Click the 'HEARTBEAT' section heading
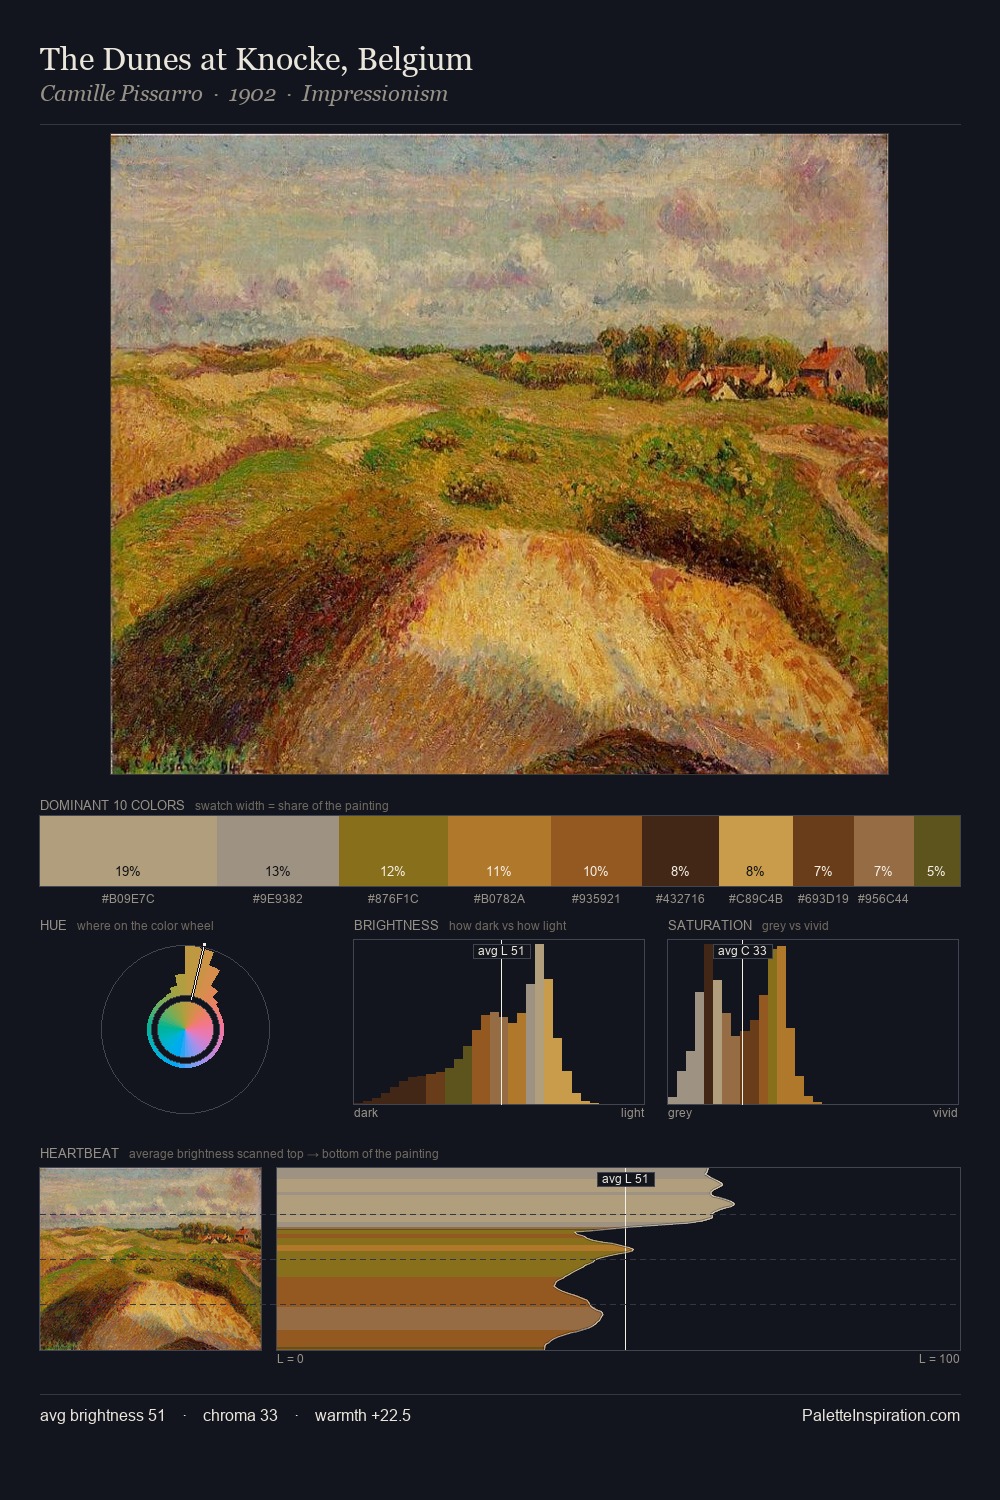Image resolution: width=1000 pixels, height=1500 pixels. point(79,1154)
